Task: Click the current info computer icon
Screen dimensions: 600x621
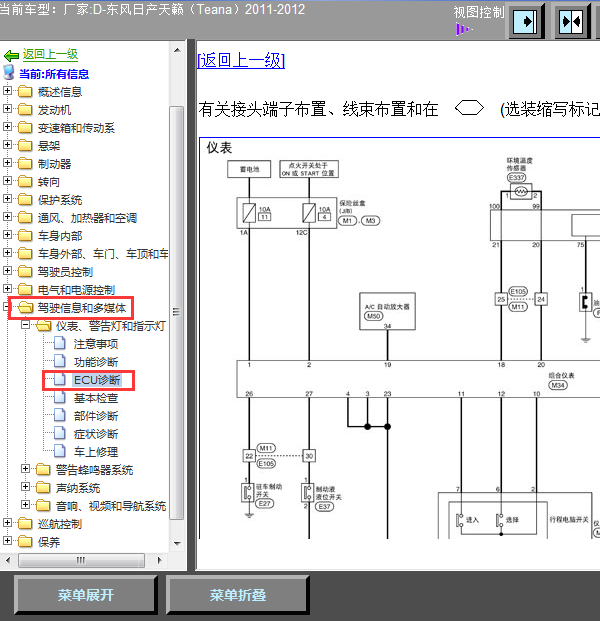Action: (x=9, y=73)
